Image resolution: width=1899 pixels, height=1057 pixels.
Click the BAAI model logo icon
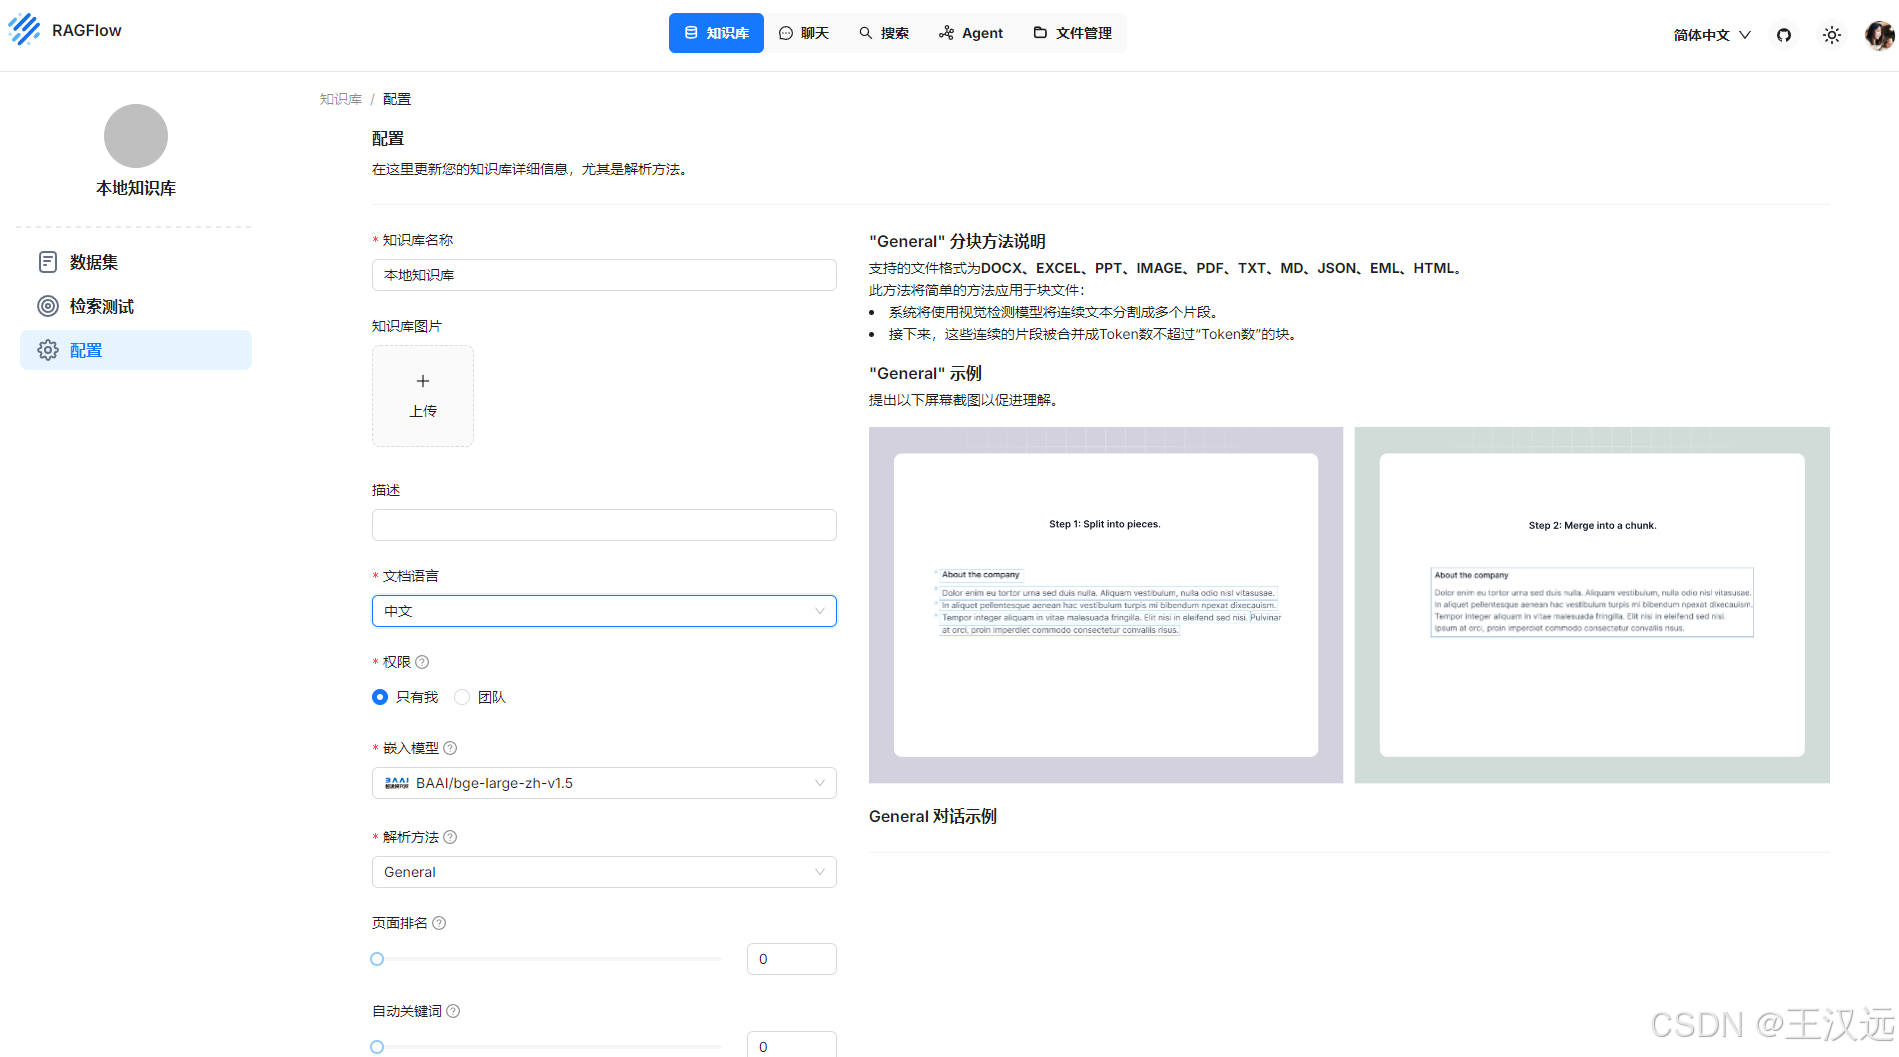pyautogui.click(x=397, y=783)
